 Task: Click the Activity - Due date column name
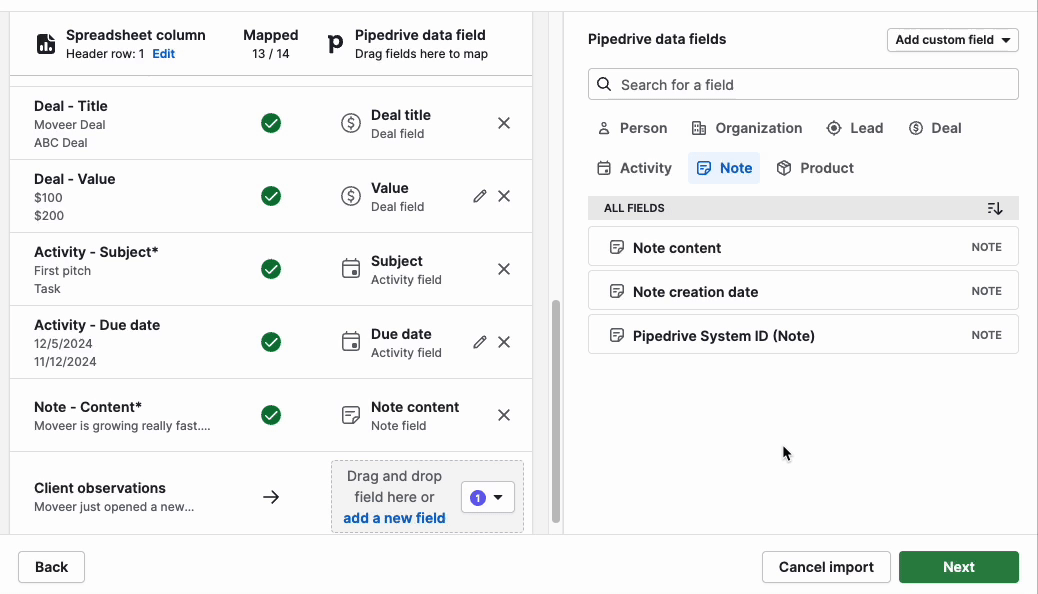point(97,325)
